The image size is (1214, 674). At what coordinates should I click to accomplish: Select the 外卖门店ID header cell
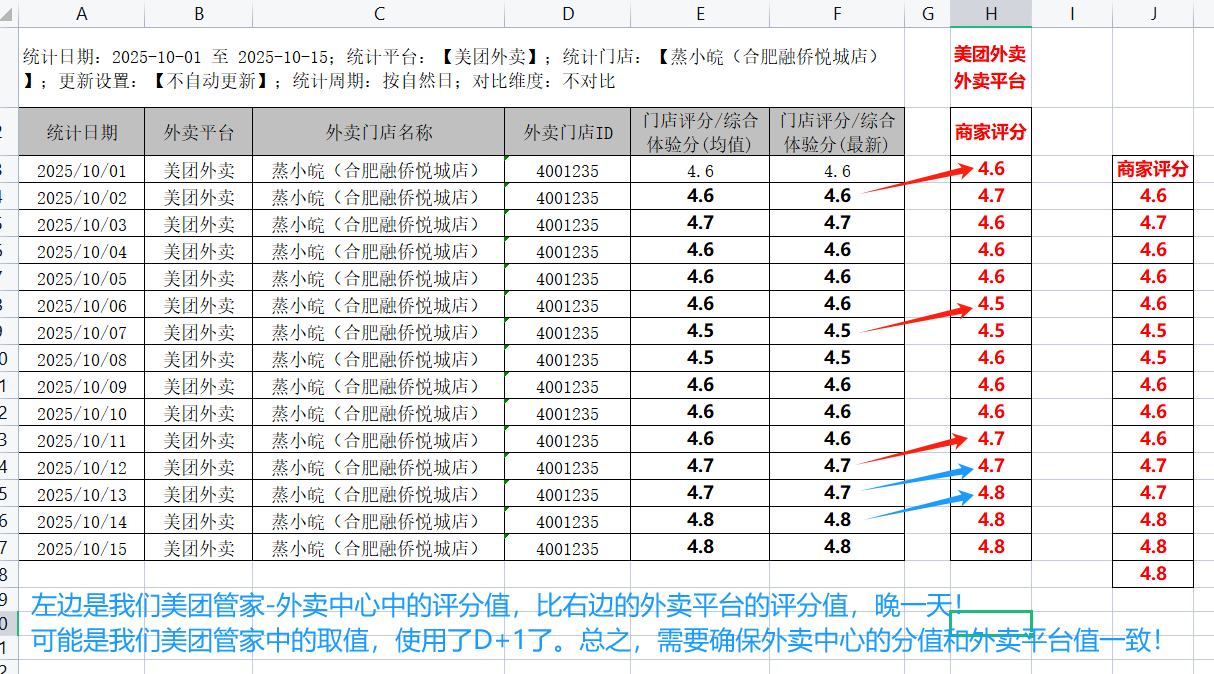click(567, 131)
